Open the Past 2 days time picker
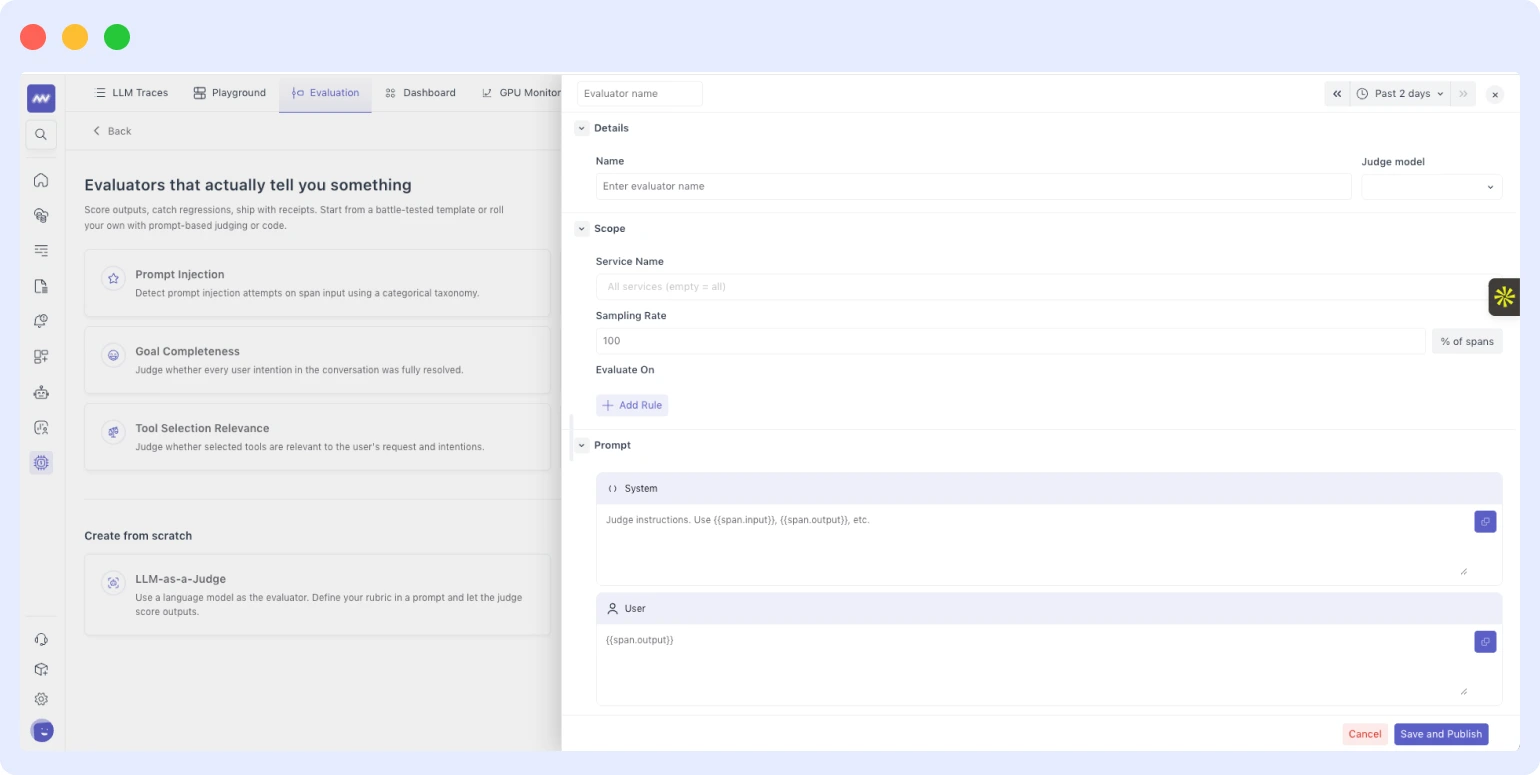 pyautogui.click(x=1400, y=94)
